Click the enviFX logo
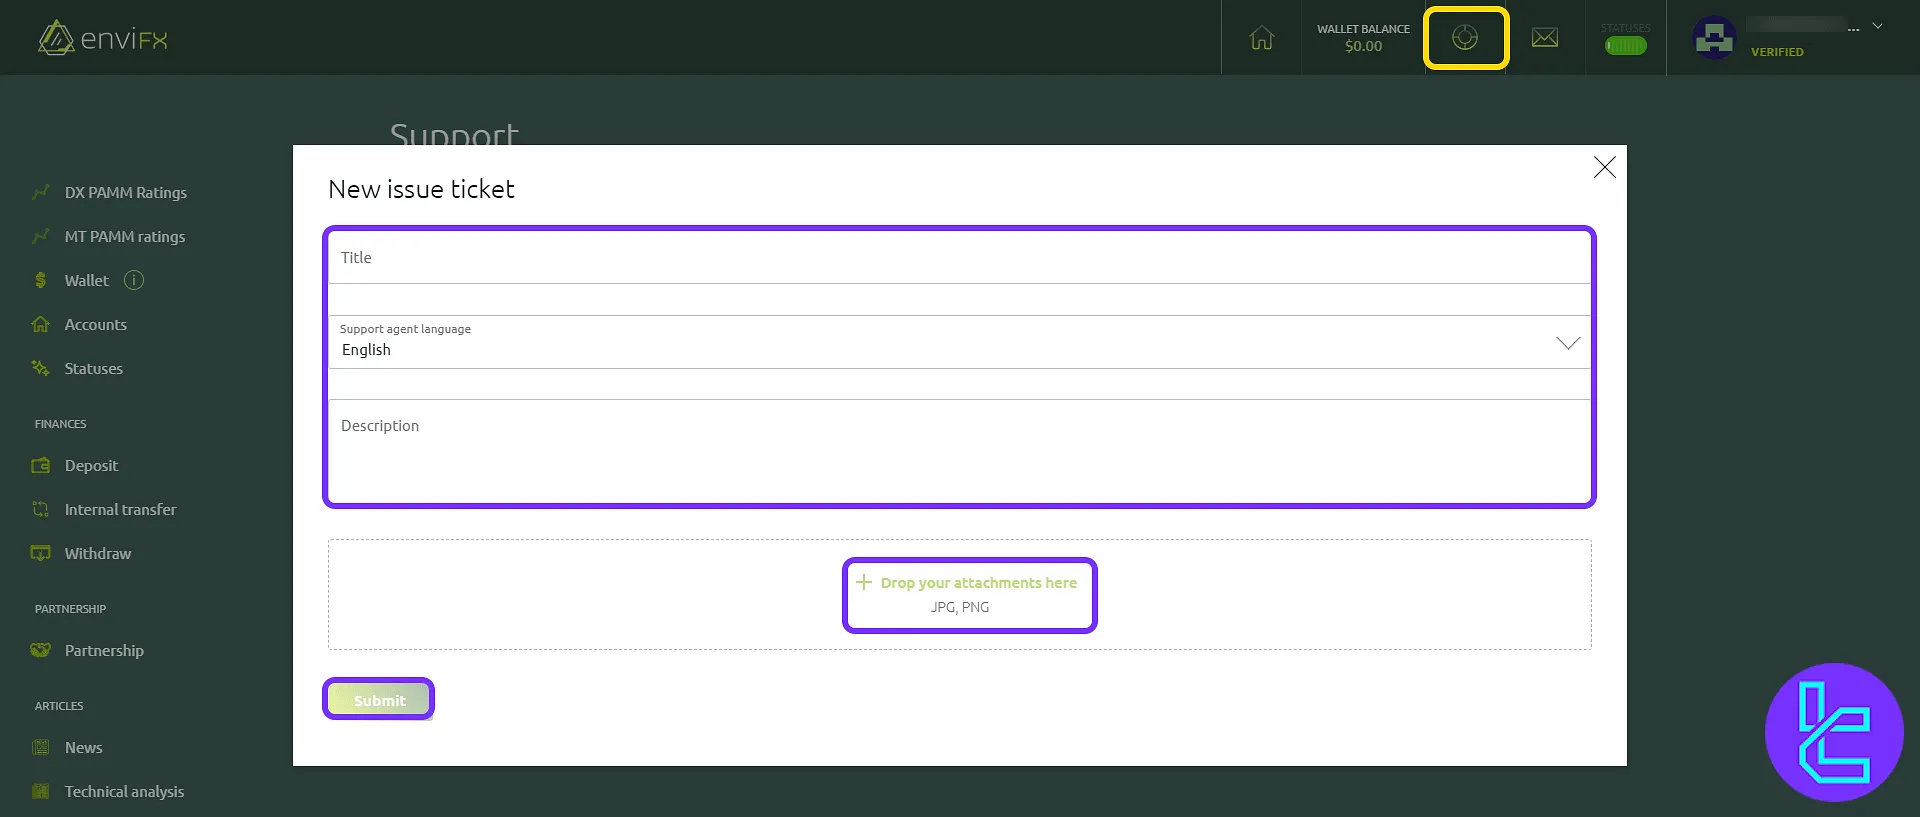The width and height of the screenshot is (1920, 817). point(103,38)
